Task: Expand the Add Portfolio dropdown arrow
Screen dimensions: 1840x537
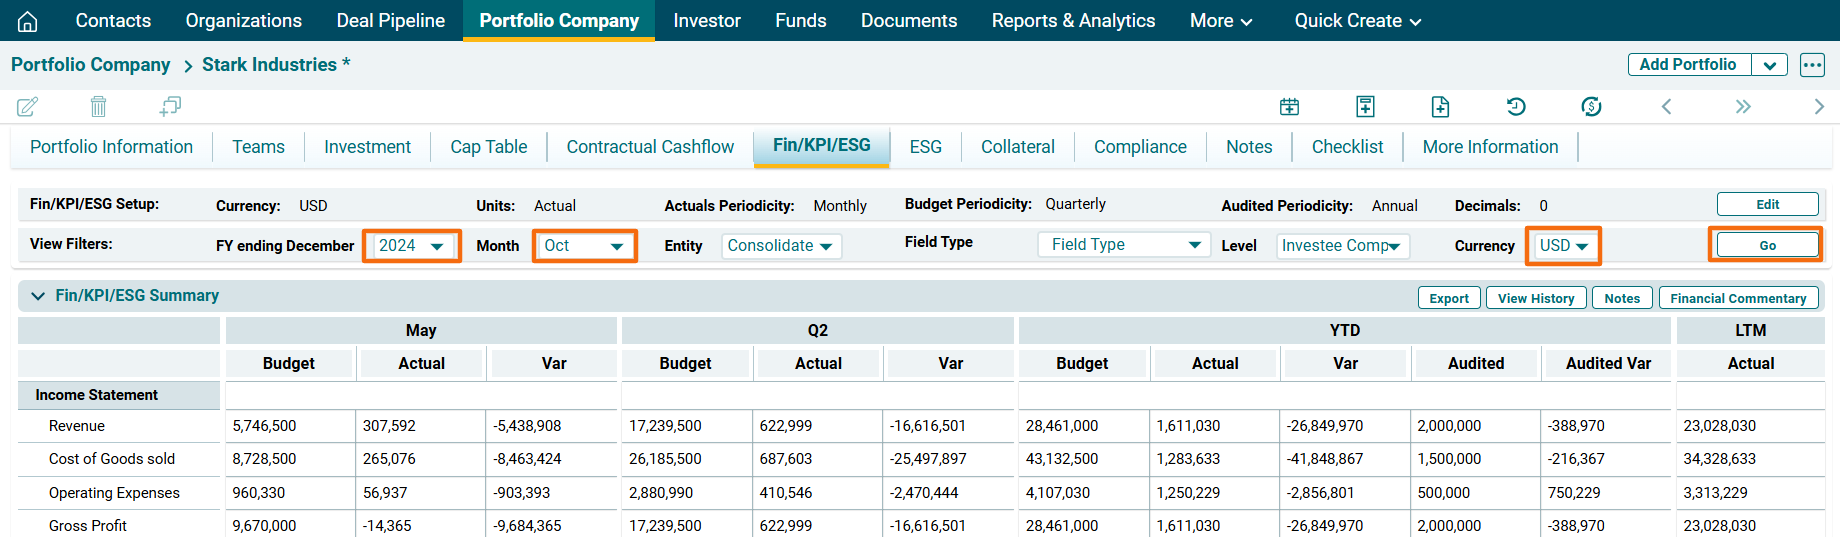Action: click(1769, 65)
